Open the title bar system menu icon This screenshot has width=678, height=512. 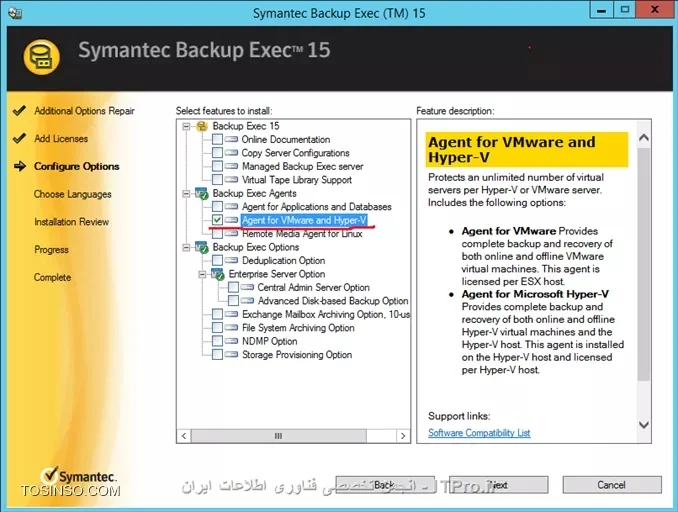pyautogui.click(x=15, y=13)
